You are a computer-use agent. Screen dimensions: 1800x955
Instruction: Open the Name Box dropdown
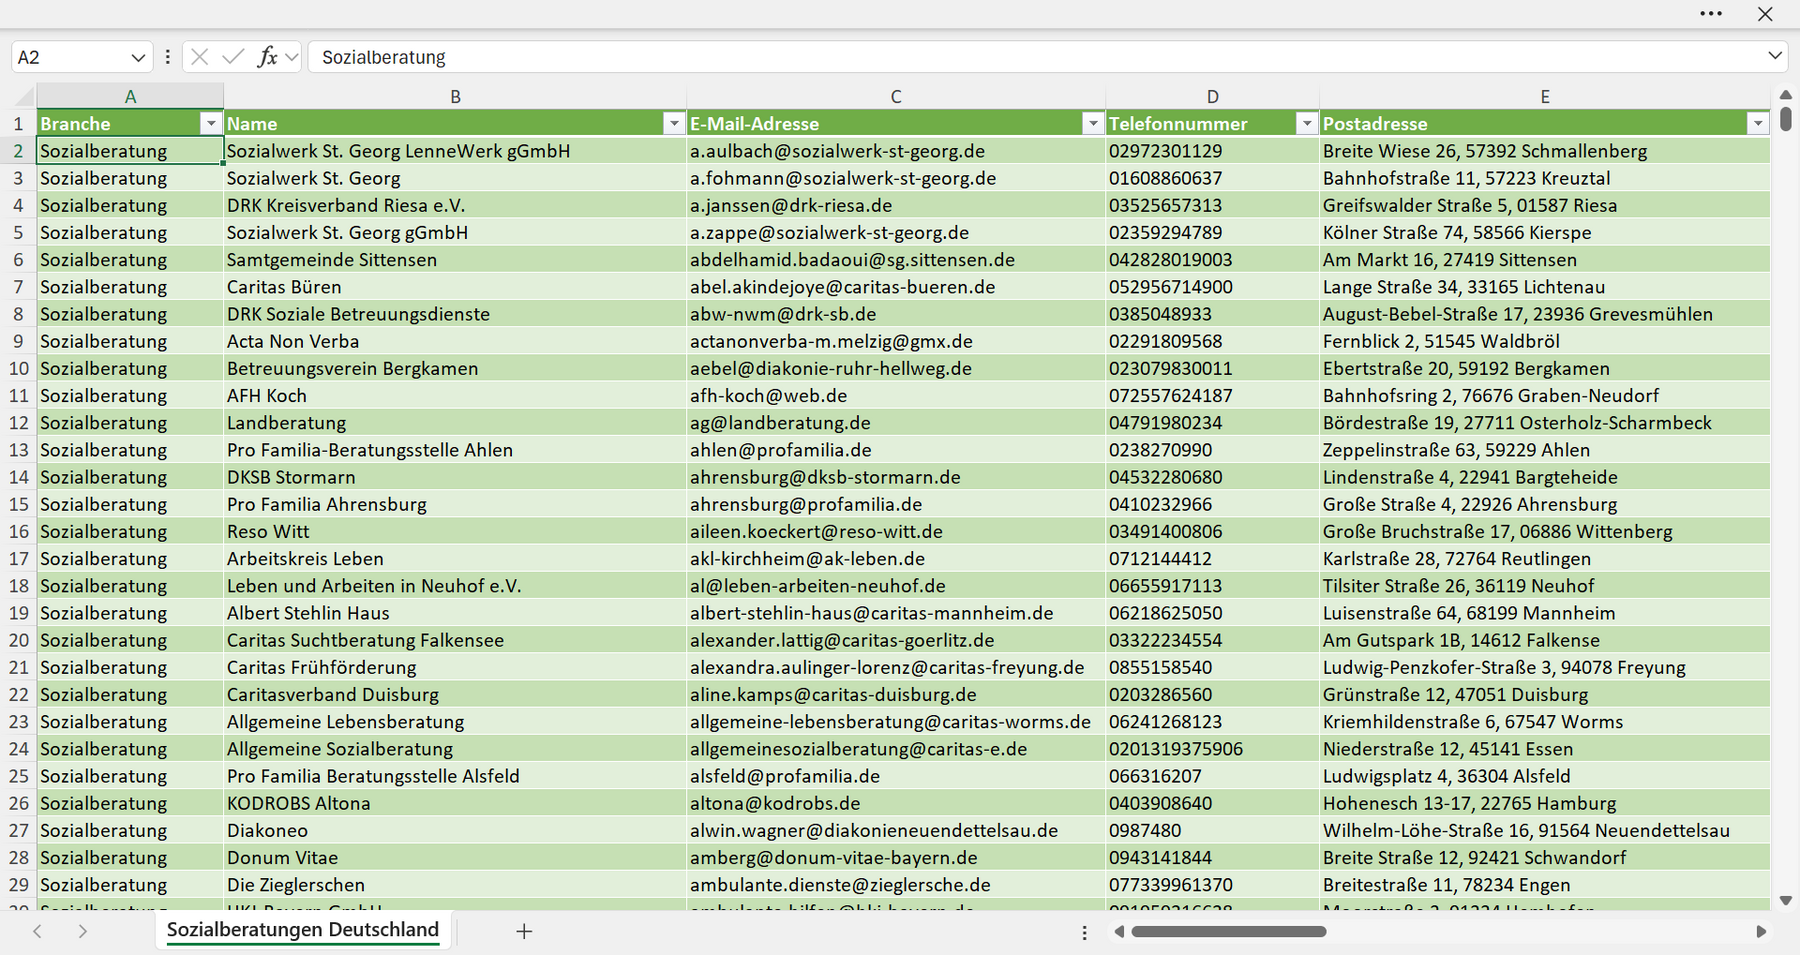tap(138, 57)
